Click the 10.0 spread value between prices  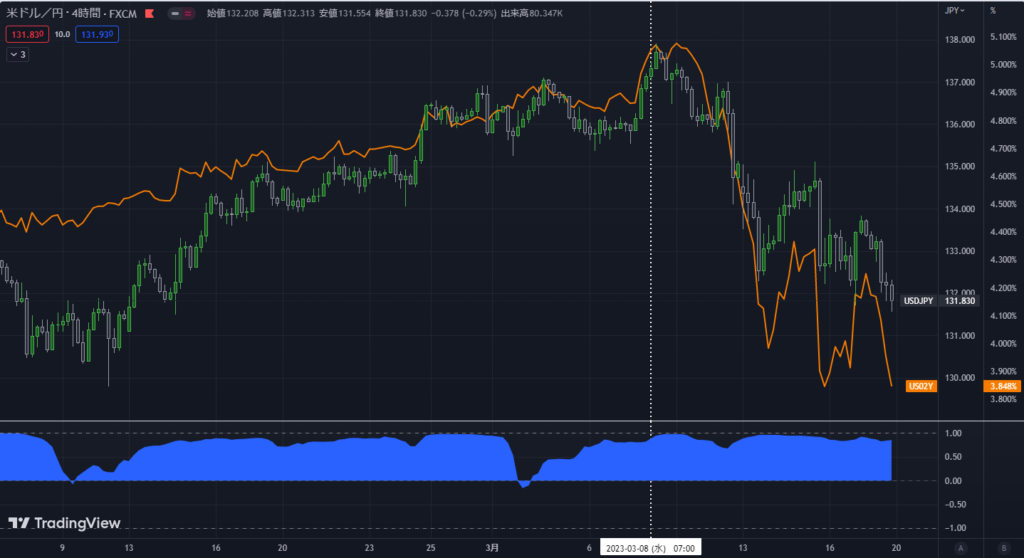[x=61, y=34]
